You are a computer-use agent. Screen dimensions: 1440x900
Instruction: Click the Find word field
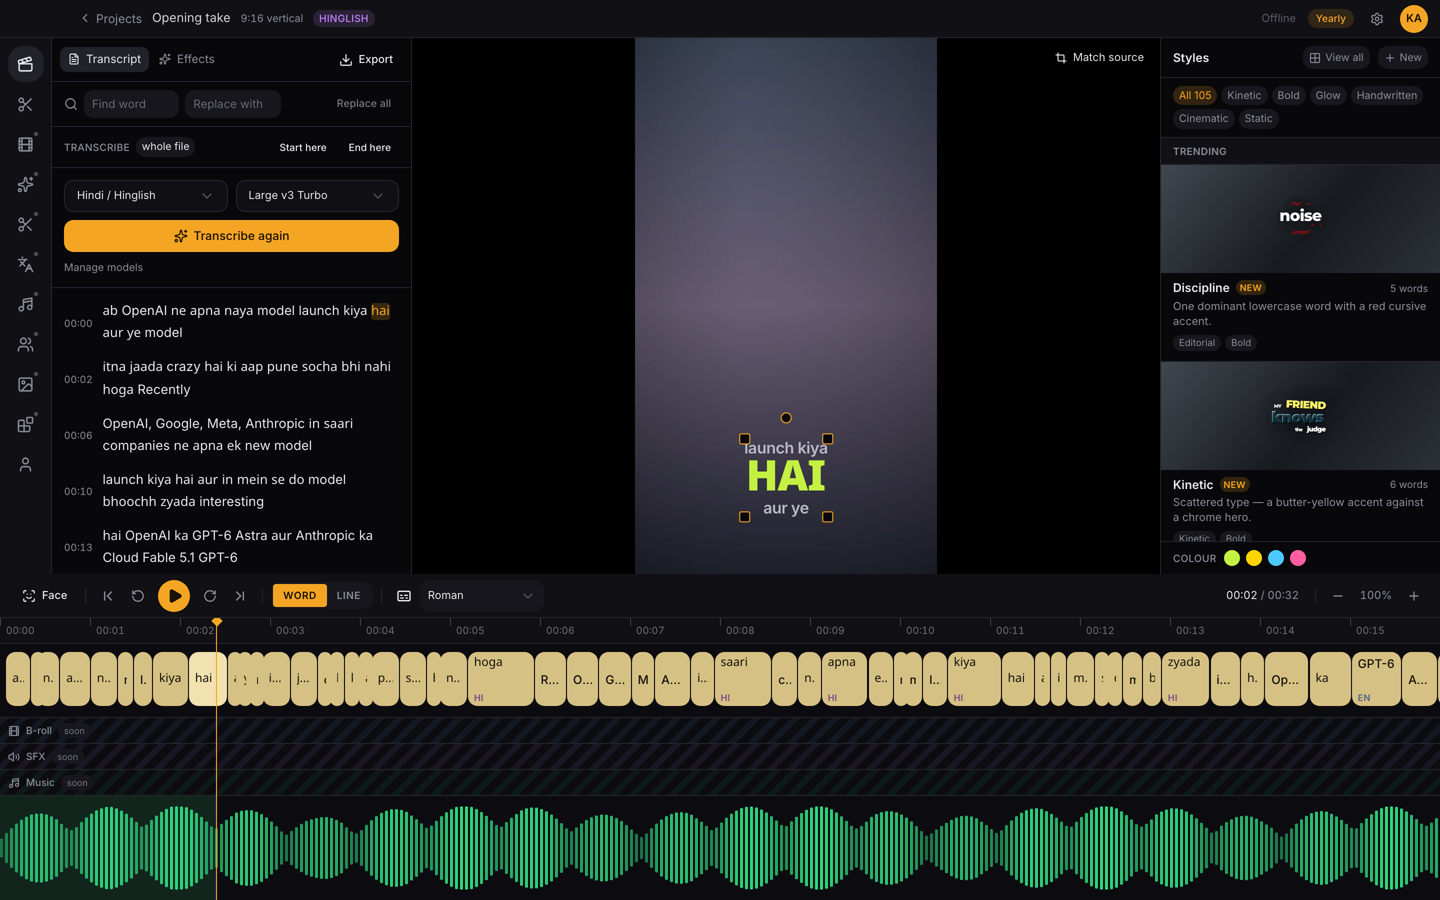click(131, 104)
